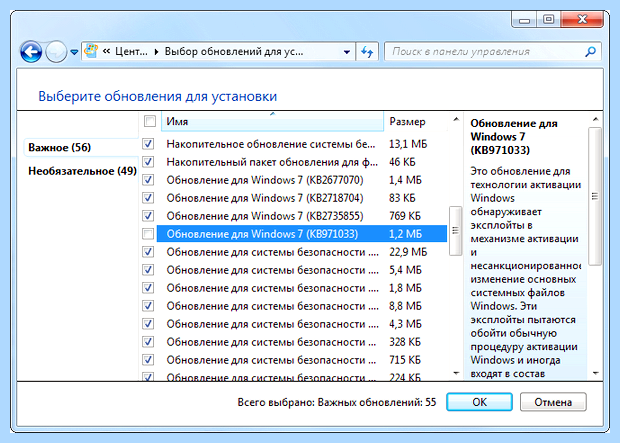The height and width of the screenshot is (443, 620).
Task: Uncheck the 715 КБ security update checkbox
Action: [148, 360]
